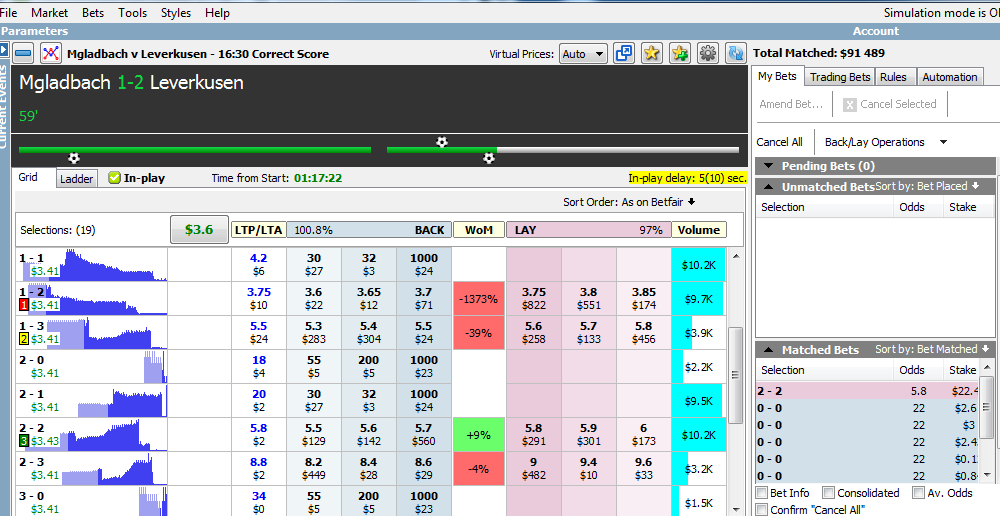Viewport: 1000px width, 516px height.
Task: Click the yellow favourites star icon
Action: pyautogui.click(x=652, y=54)
